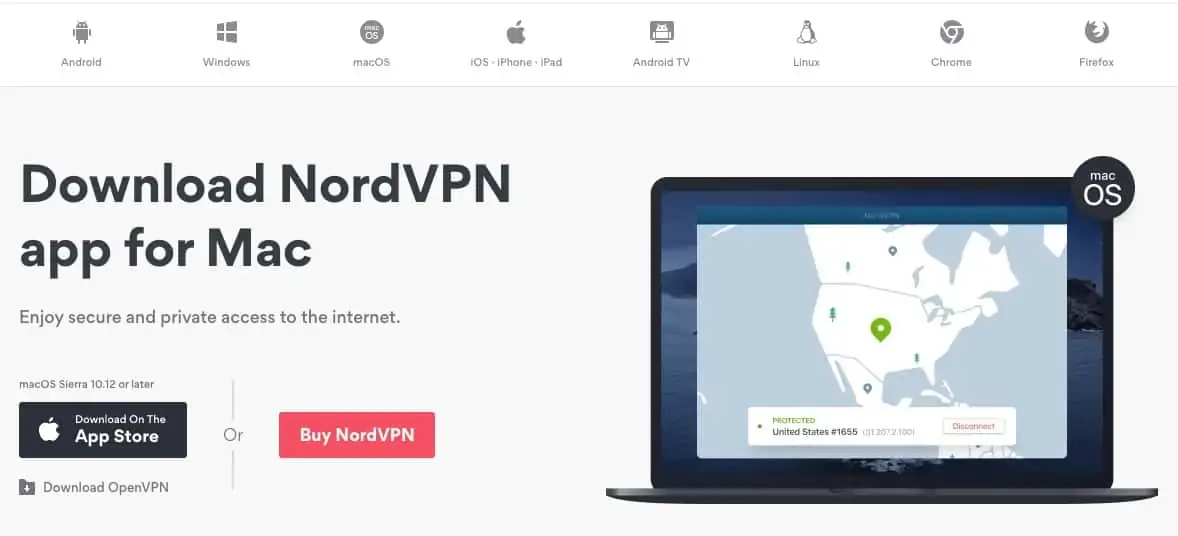
Task: Select the Apple iOS icon
Action: tap(516, 32)
